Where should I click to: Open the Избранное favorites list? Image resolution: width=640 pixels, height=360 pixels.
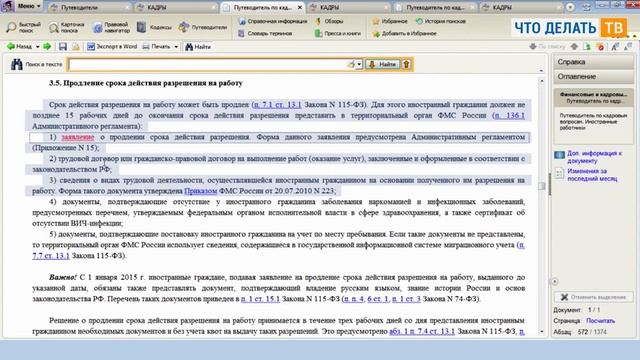[390, 21]
